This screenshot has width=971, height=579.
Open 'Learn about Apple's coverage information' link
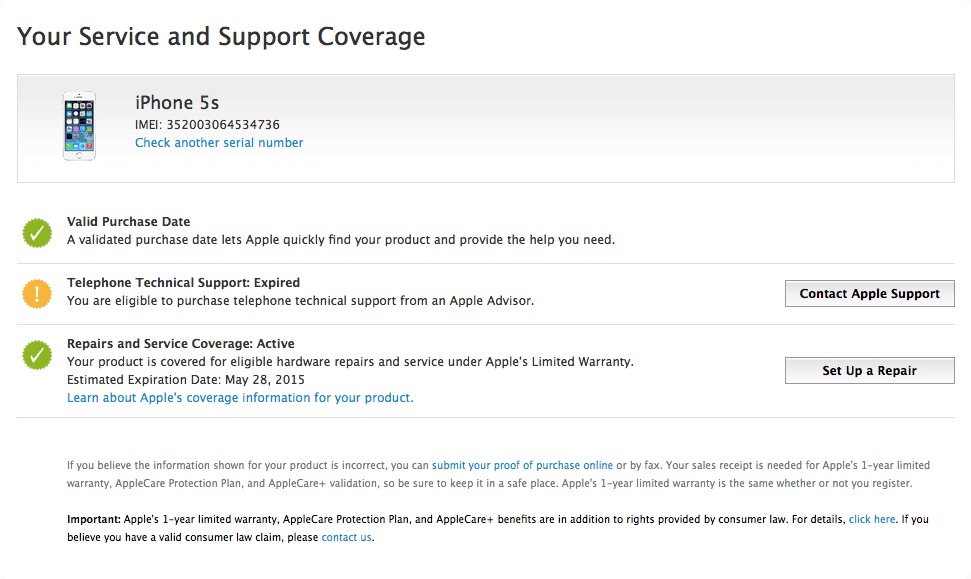coord(240,398)
